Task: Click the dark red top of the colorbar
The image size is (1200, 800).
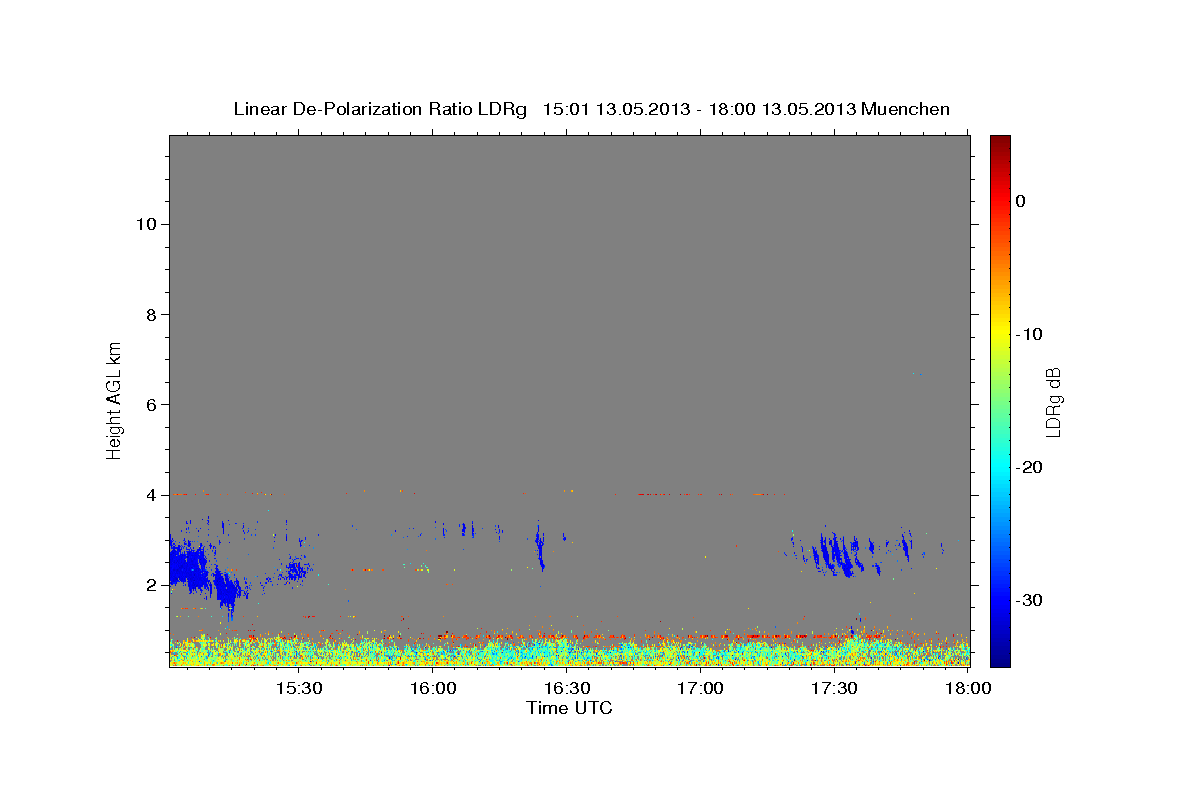Action: pos(1000,145)
